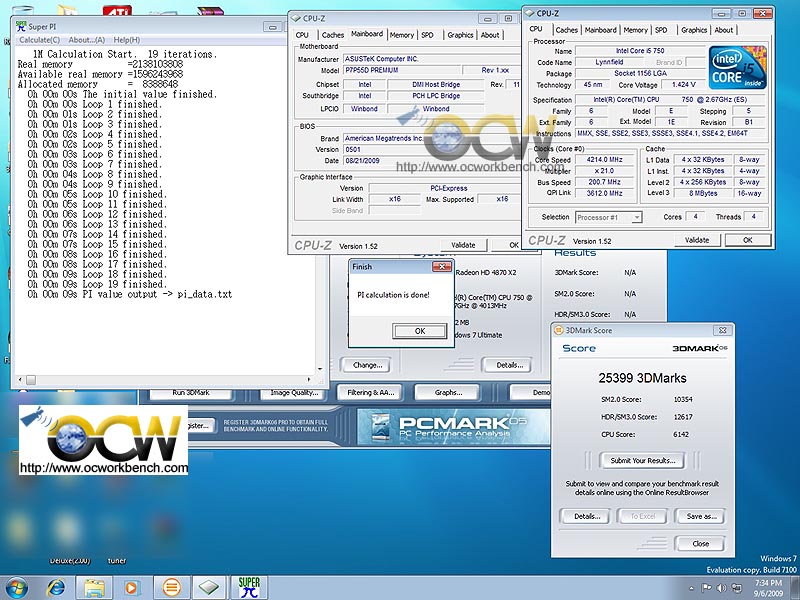The image size is (800, 600).
Task: Click the PCMark05 banner in 3DMark06
Action: click(x=454, y=427)
